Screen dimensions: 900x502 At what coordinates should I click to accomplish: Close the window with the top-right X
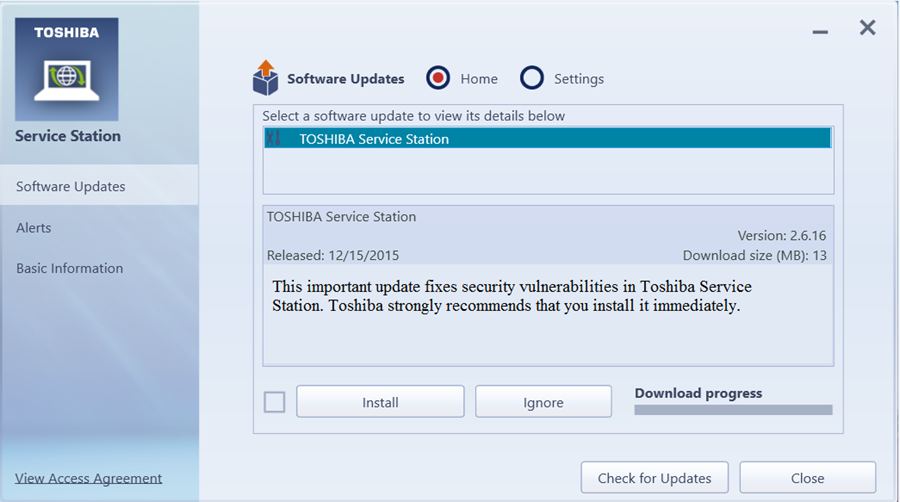pos(867,28)
